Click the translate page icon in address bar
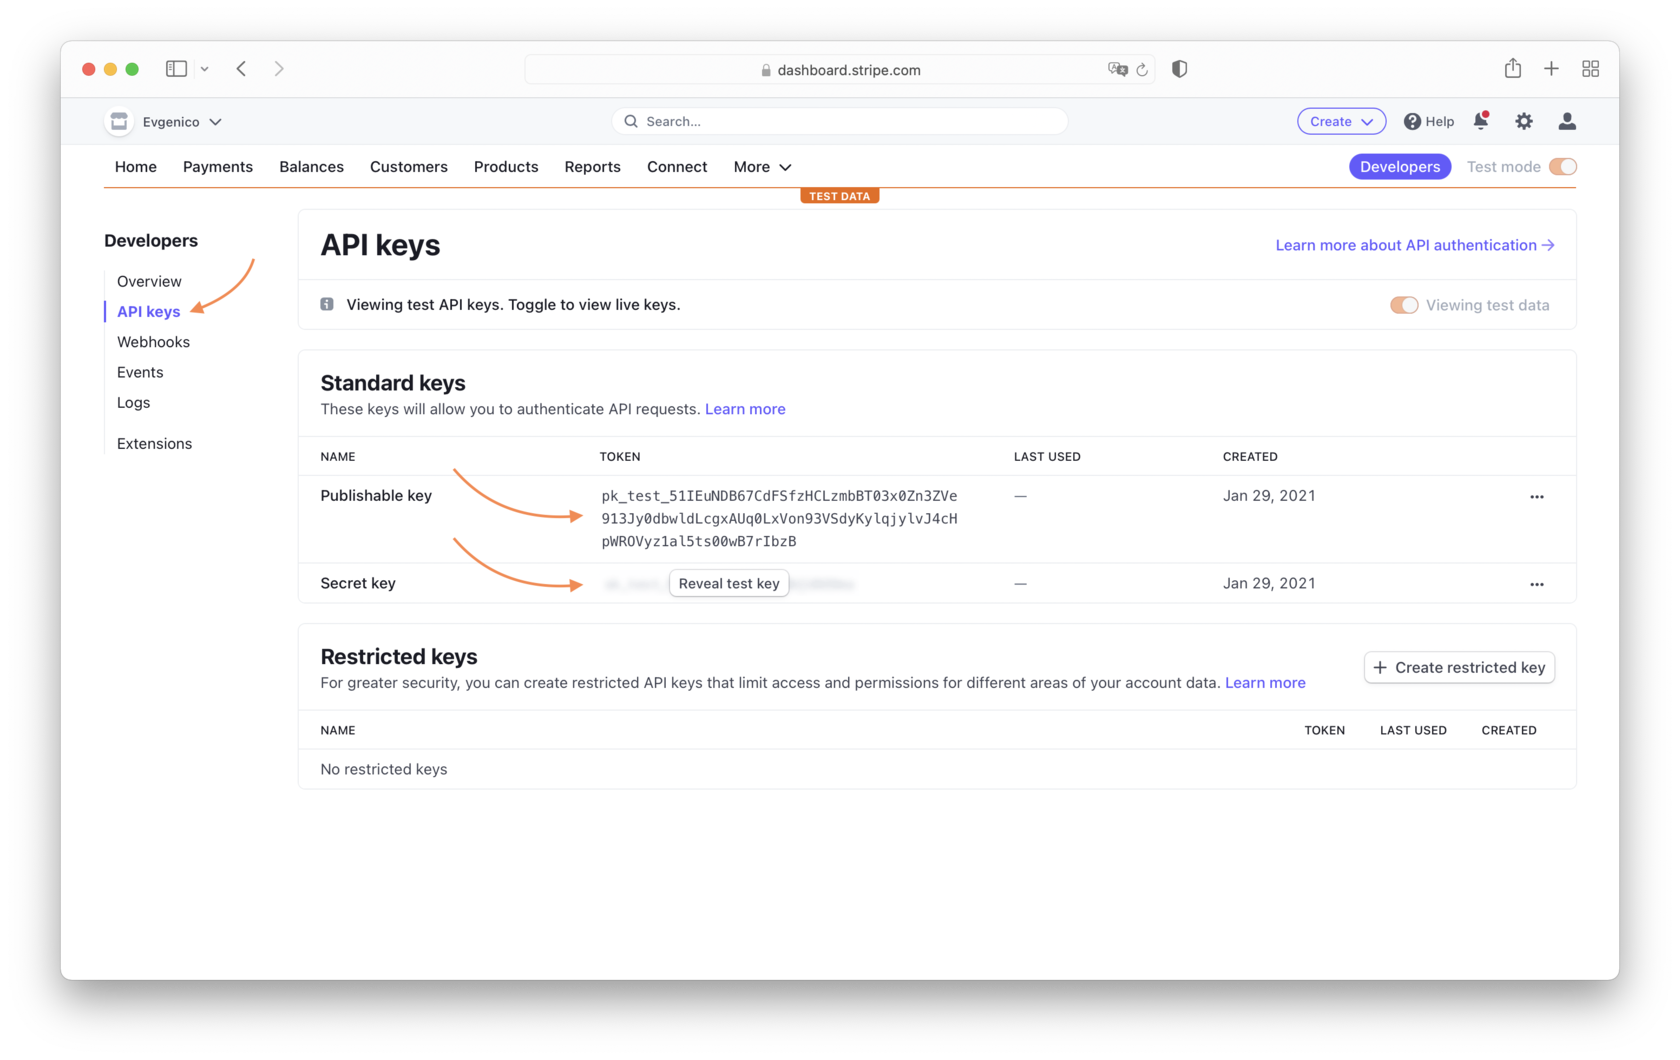Image resolution: width=1680 pixels, height=1060 pixels. tap(1117, 69)
